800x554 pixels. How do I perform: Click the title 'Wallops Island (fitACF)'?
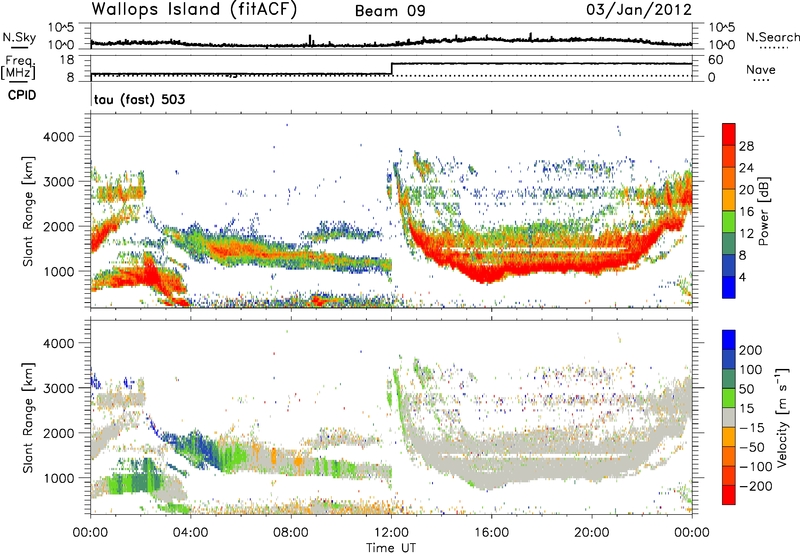tap(194, 10)
